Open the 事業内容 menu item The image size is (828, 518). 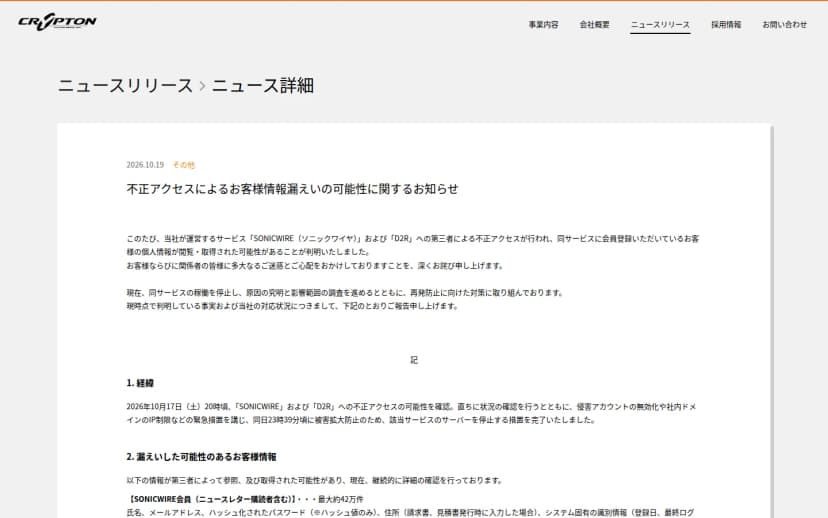(543, 24)
